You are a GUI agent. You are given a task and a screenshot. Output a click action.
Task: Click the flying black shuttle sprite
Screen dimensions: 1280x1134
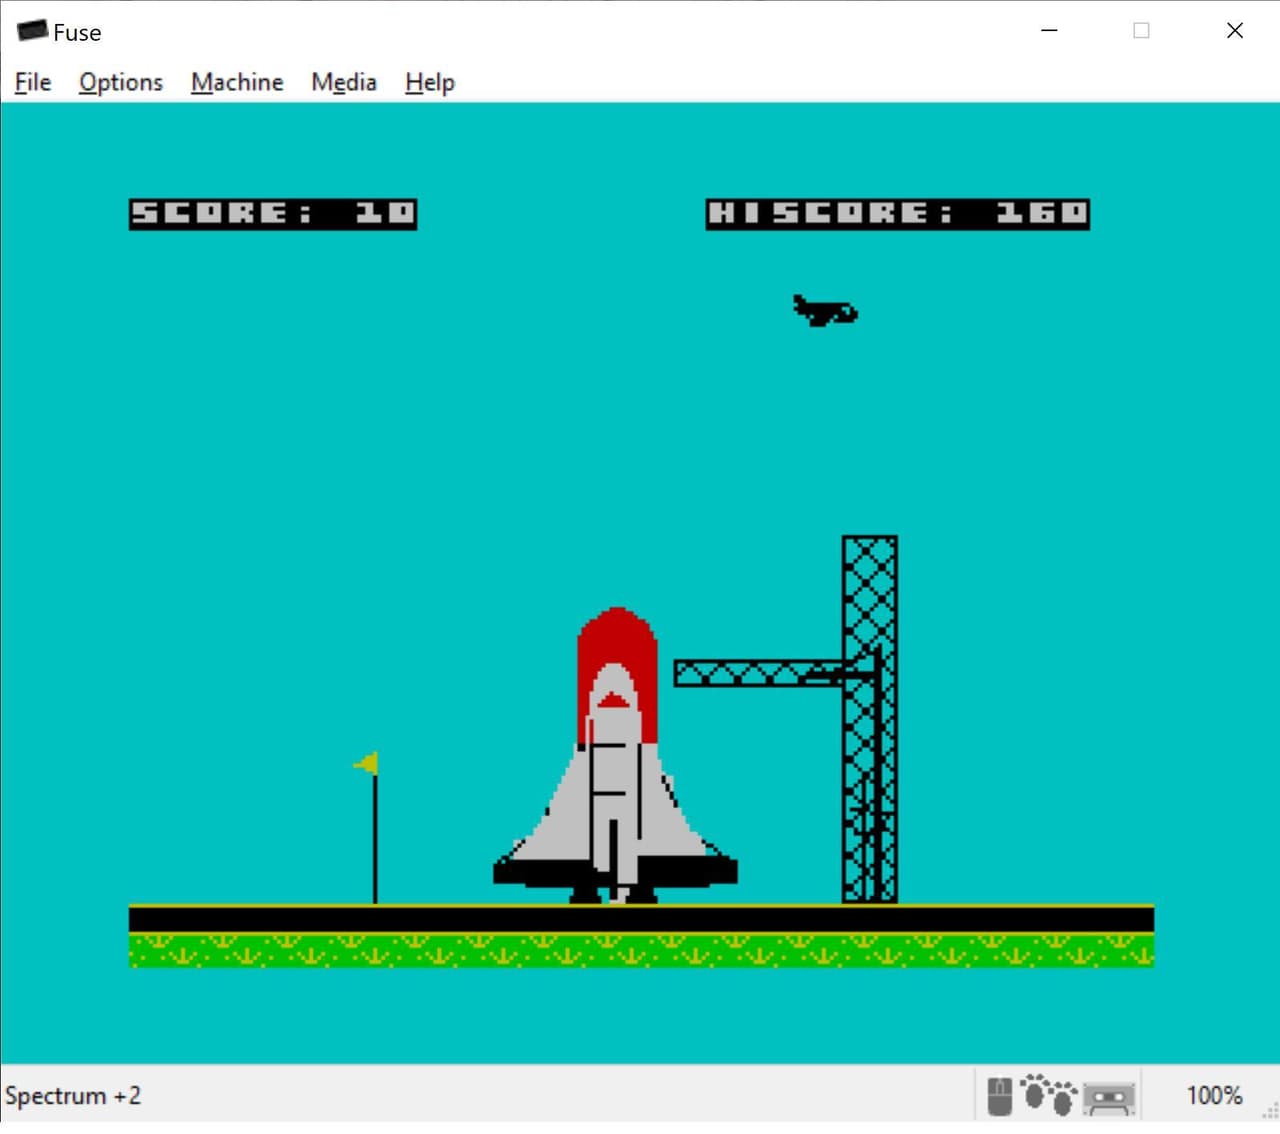point(825,311)
